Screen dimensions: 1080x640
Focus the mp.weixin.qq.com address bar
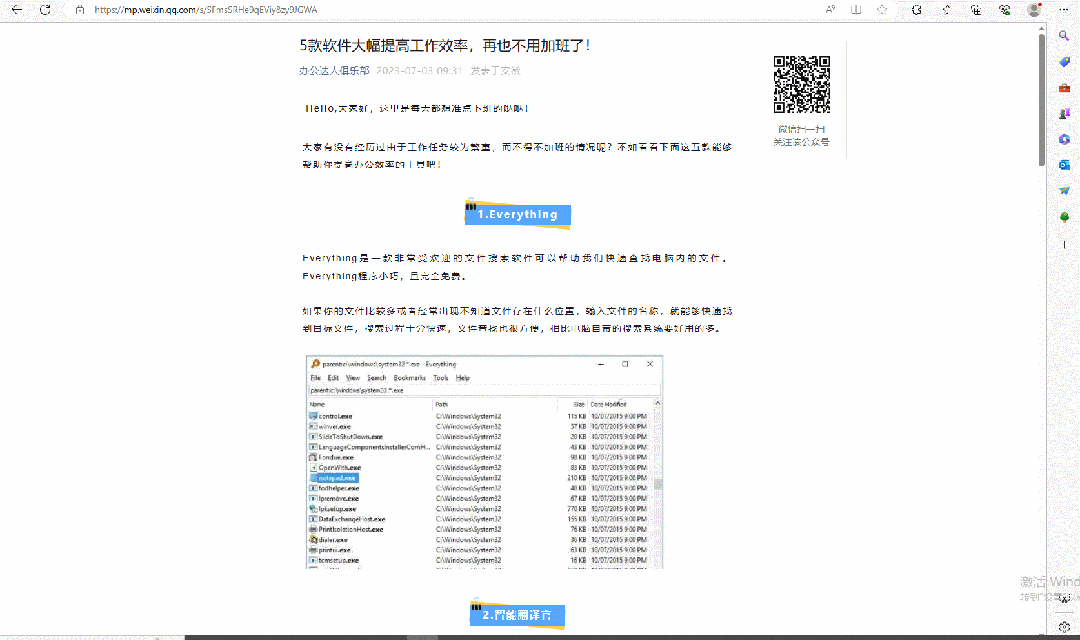coord(206,10)
